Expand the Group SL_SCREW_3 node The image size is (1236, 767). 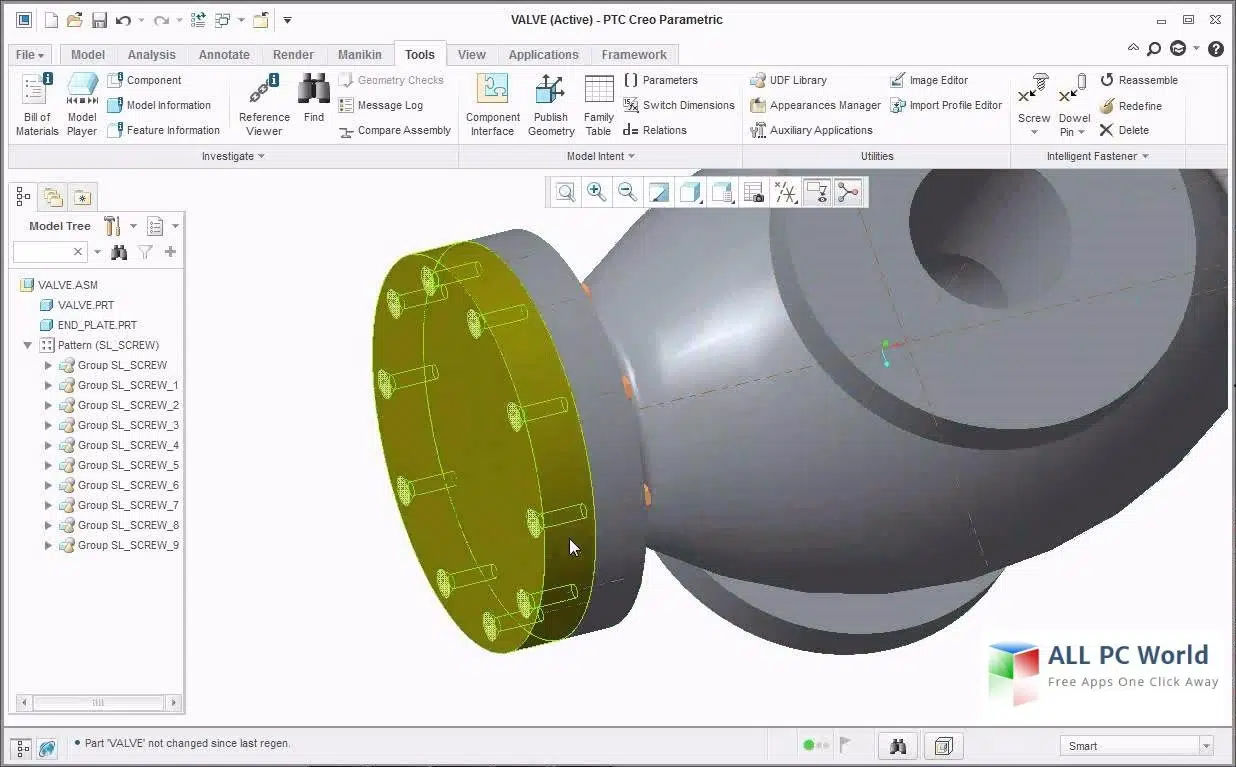coord(48,425)
